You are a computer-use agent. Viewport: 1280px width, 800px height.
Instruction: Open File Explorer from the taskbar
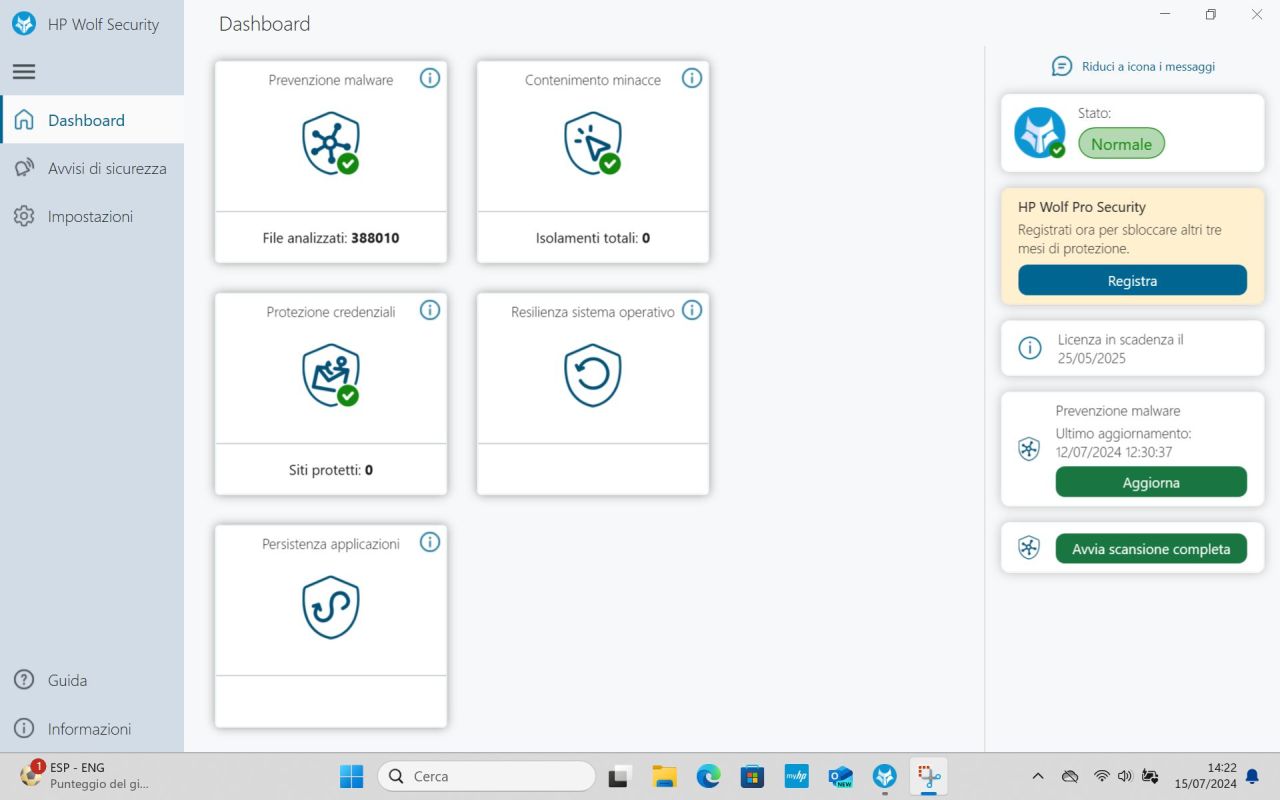pyautogui.click(x=665, y=776)
